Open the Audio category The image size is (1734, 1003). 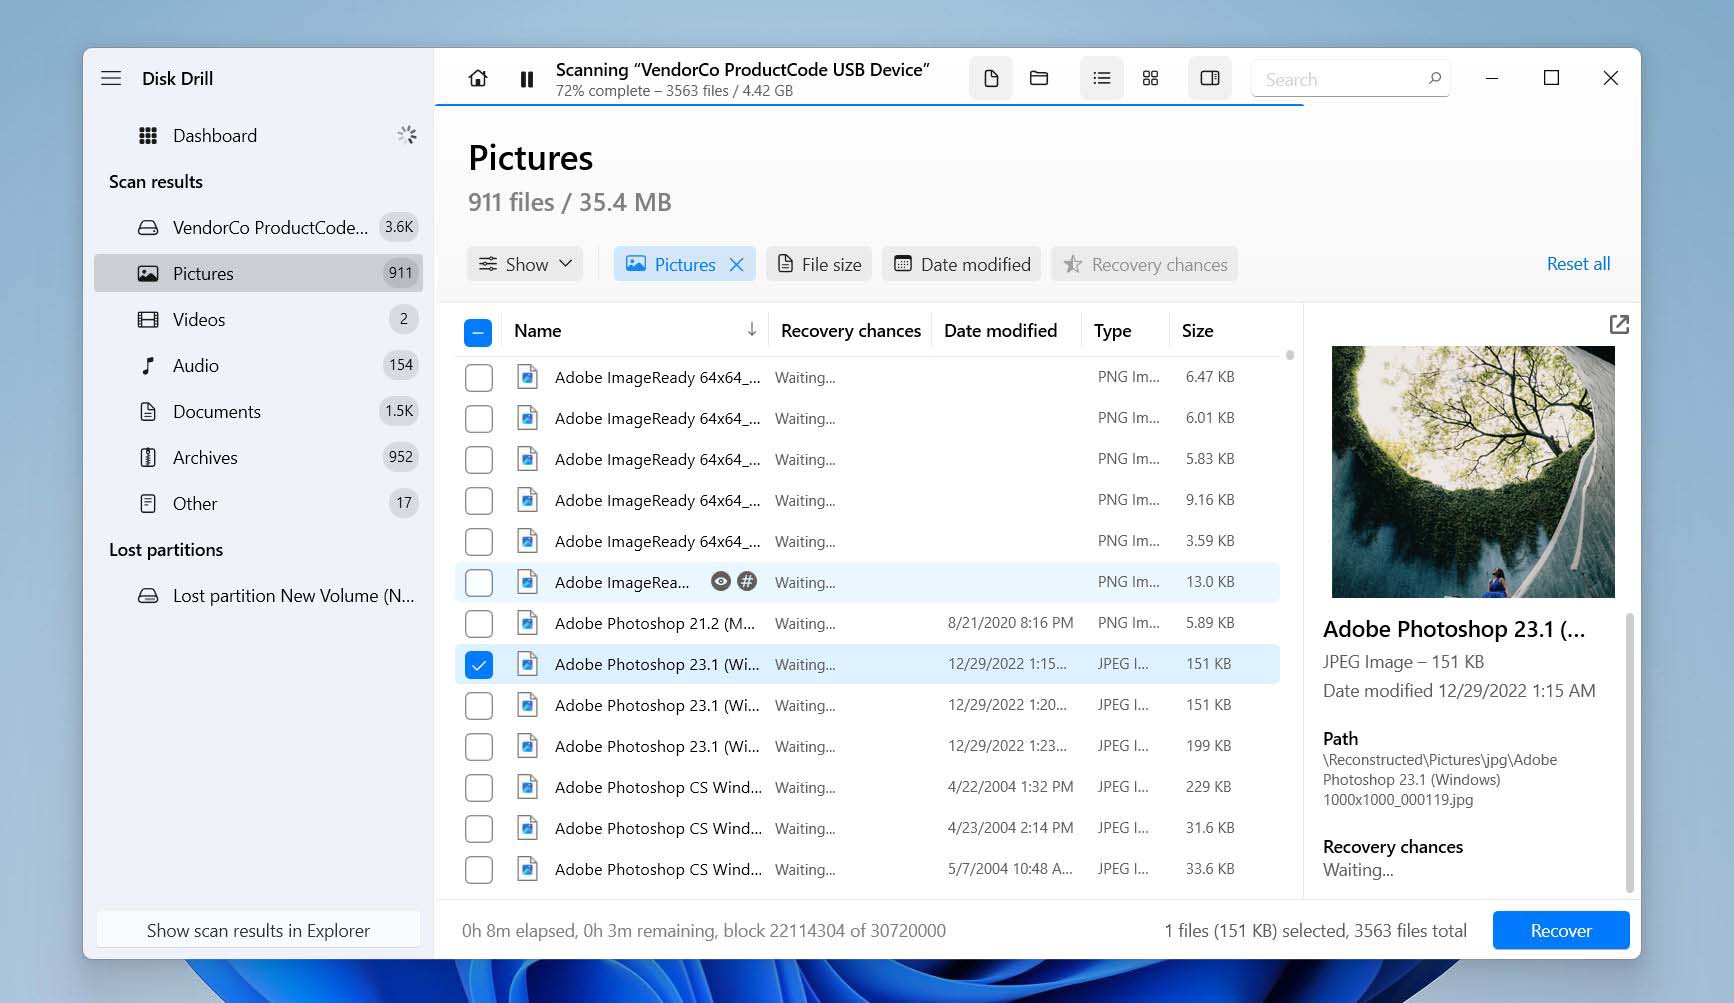(258, 365)
